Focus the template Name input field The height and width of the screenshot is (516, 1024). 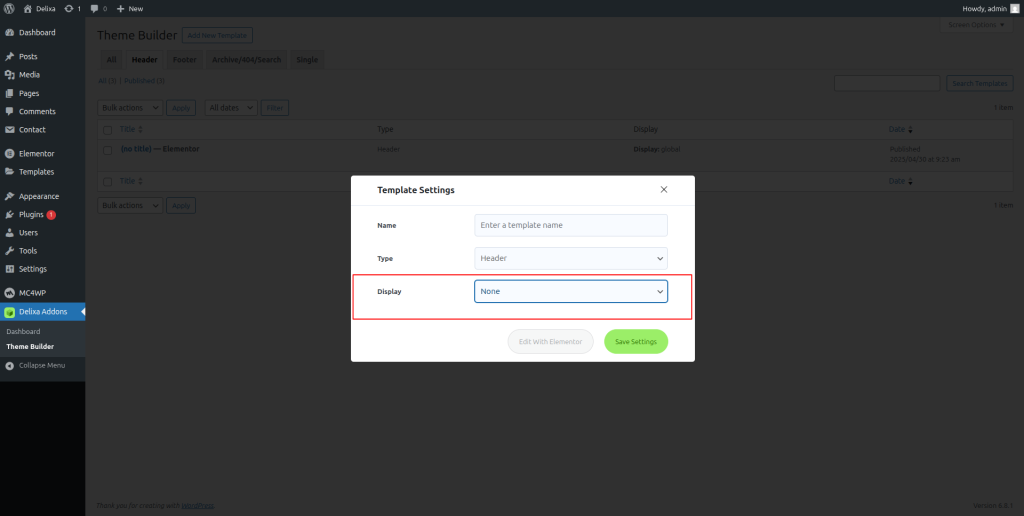pyautogui.click(x=571, y=225)
